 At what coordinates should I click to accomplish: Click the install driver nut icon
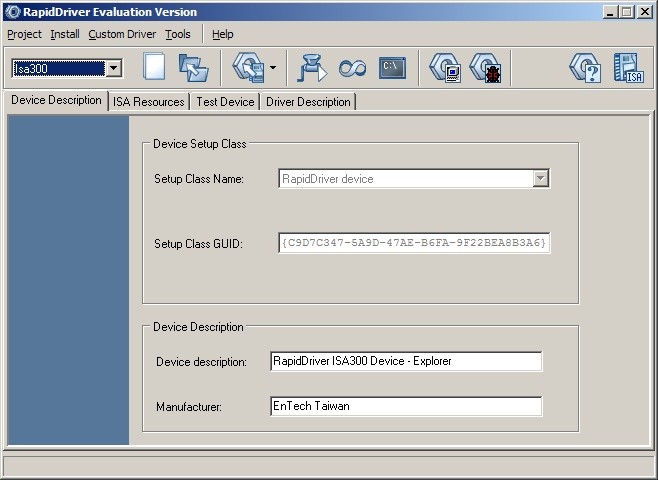click(249, 67)
